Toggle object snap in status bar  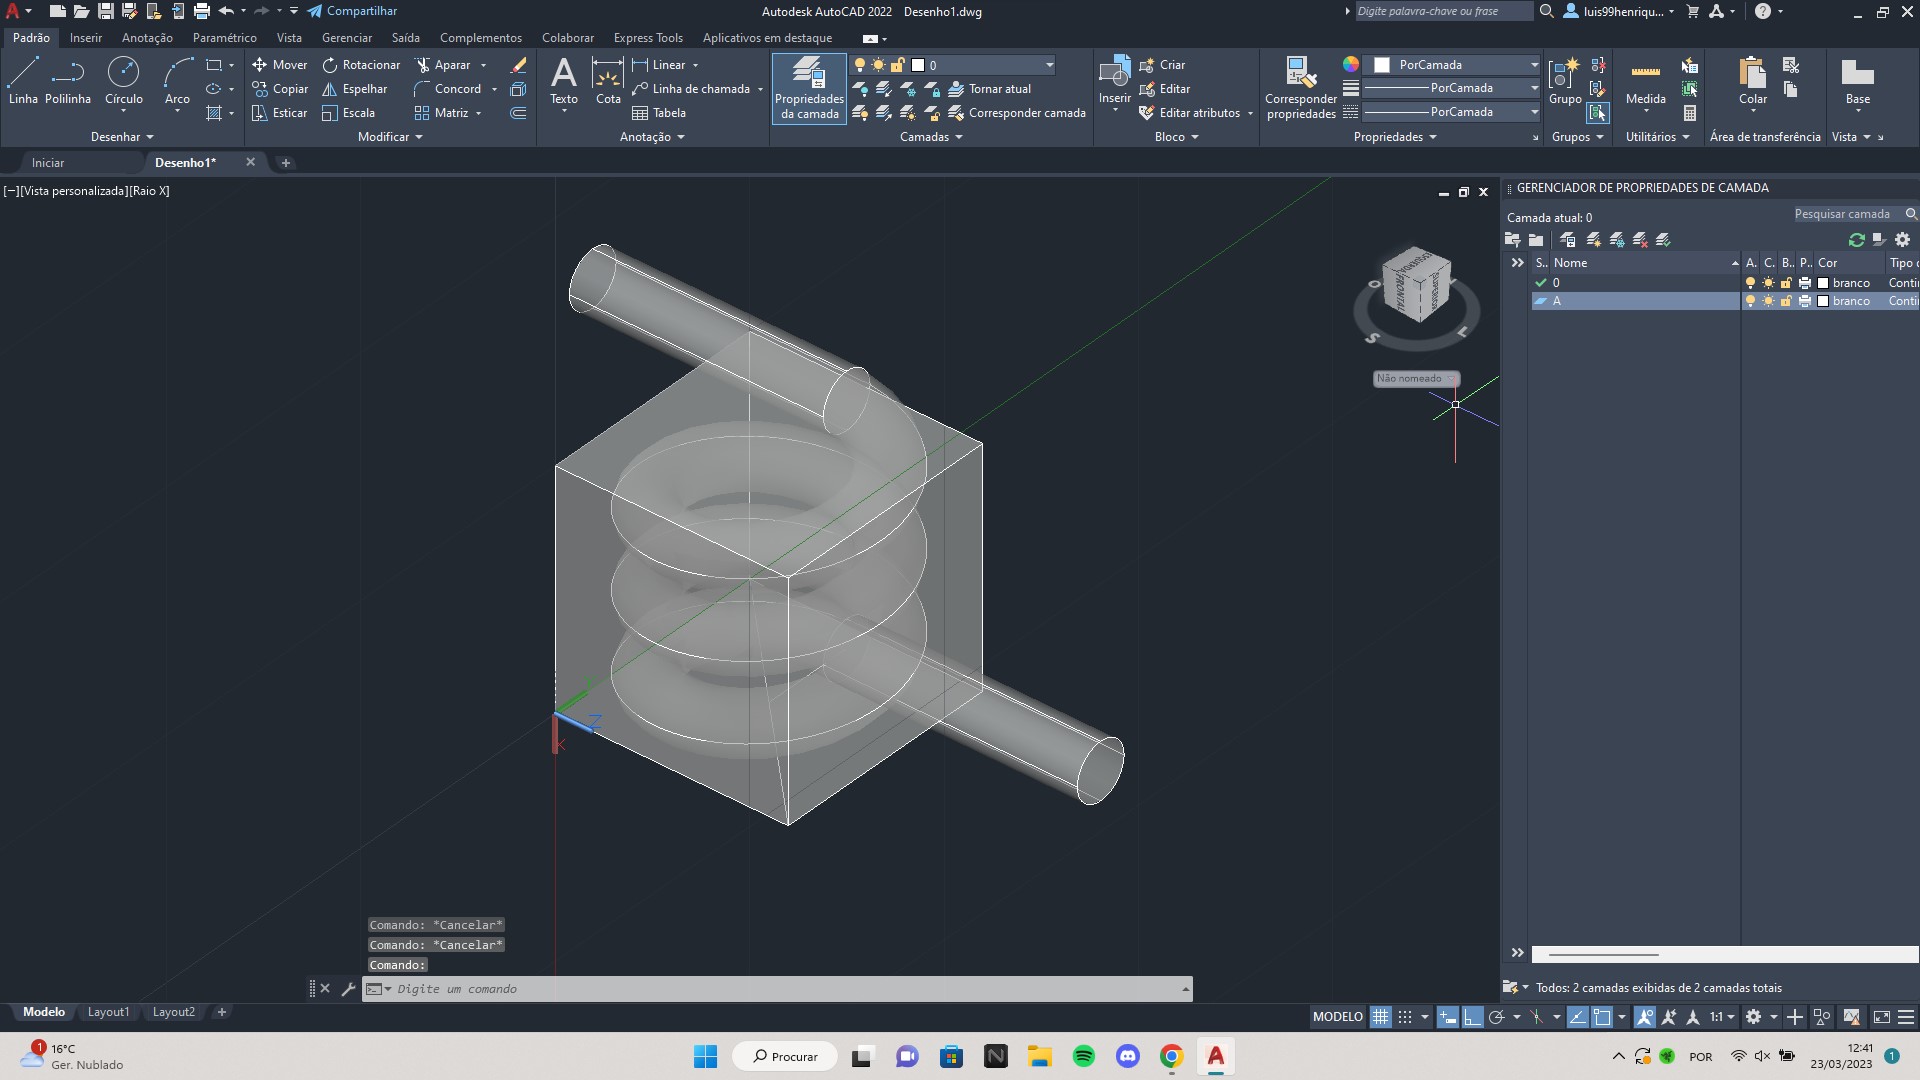[x=1602, y=1017]
